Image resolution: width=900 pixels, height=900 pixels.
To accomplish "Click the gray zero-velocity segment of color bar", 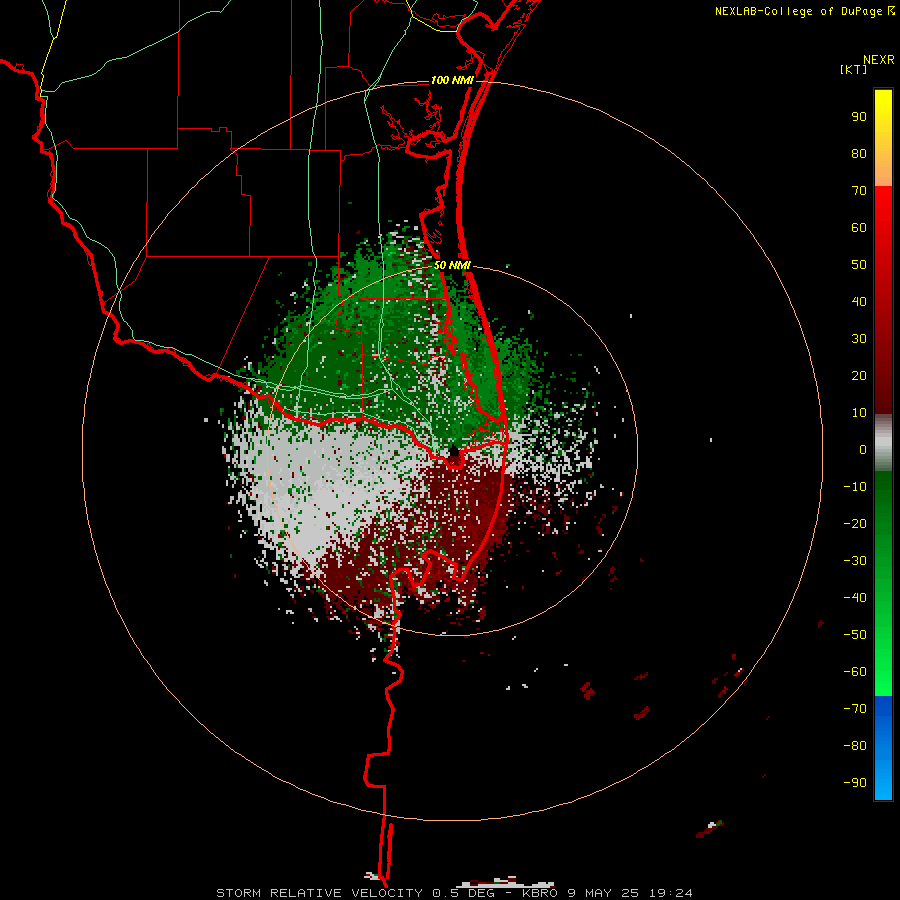I will coord(883,442).
